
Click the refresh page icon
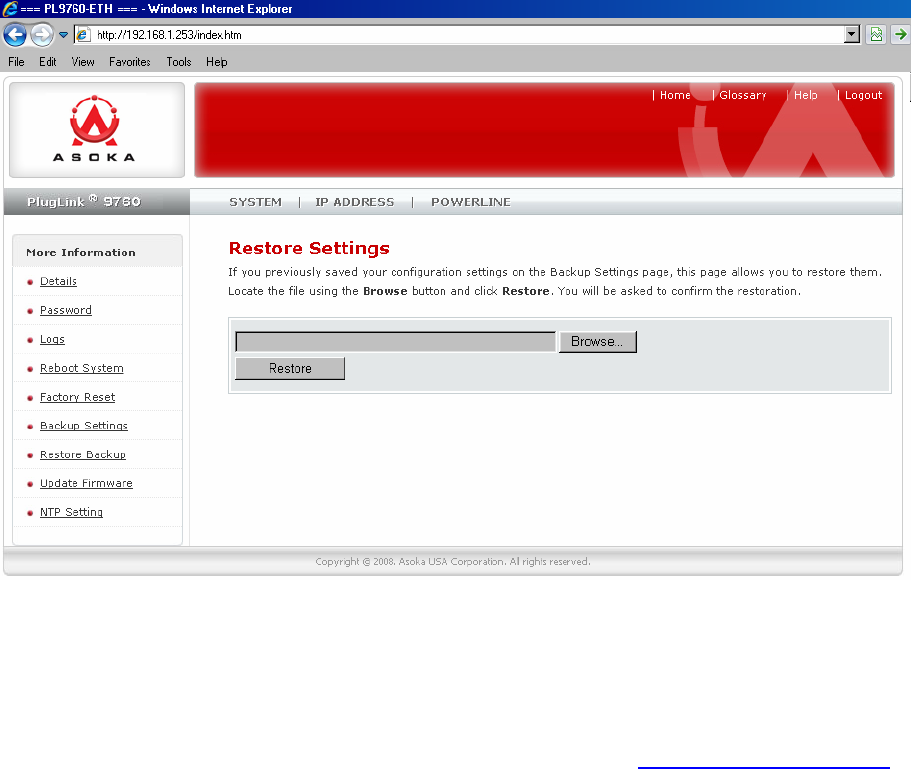click(x=876, y=35)
